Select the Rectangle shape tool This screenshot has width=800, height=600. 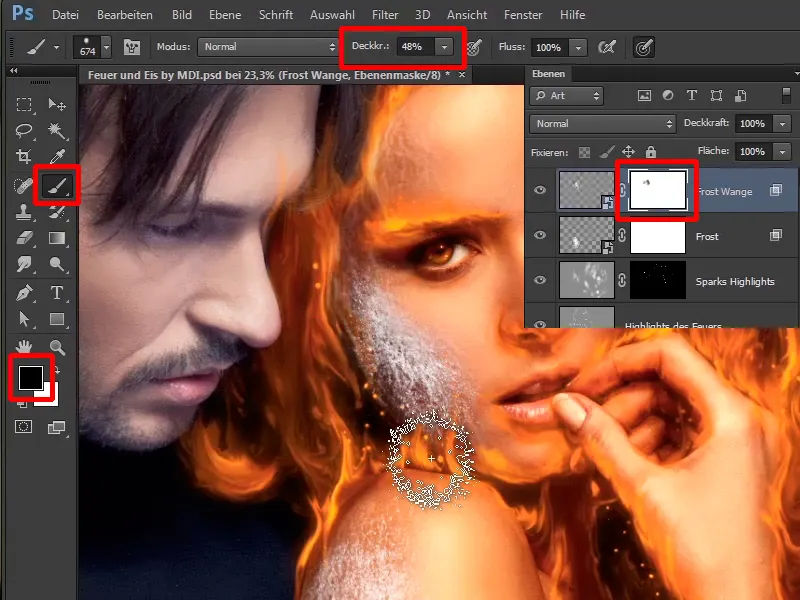pyautogui.click(x=57, y=319)
